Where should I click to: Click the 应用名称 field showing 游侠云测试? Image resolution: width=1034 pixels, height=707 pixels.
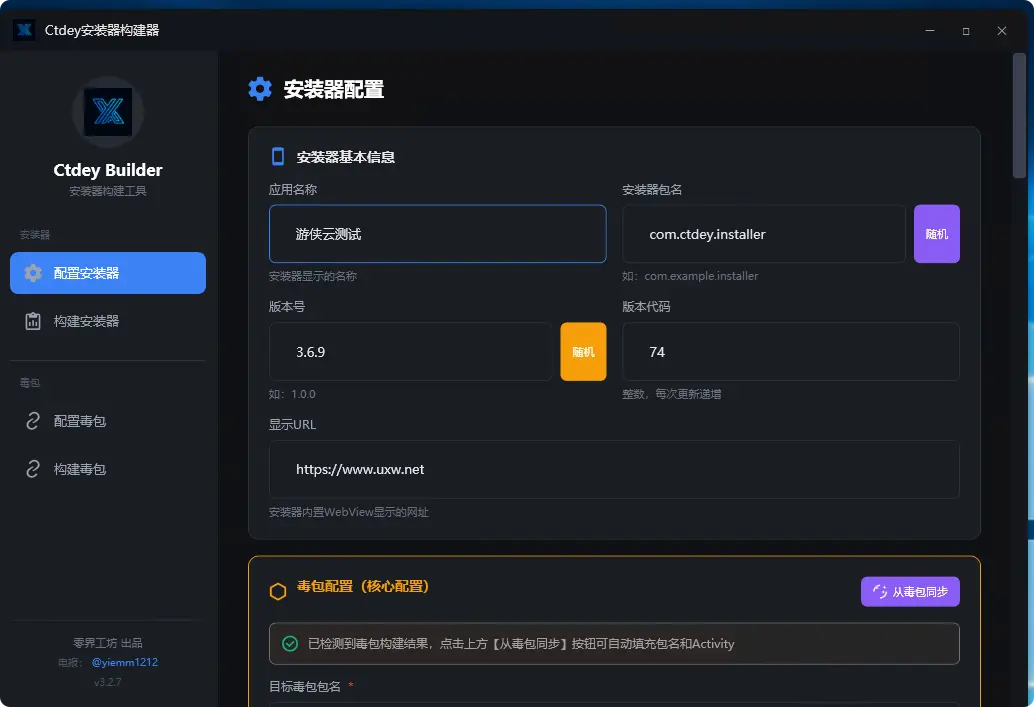pos(437,233)
